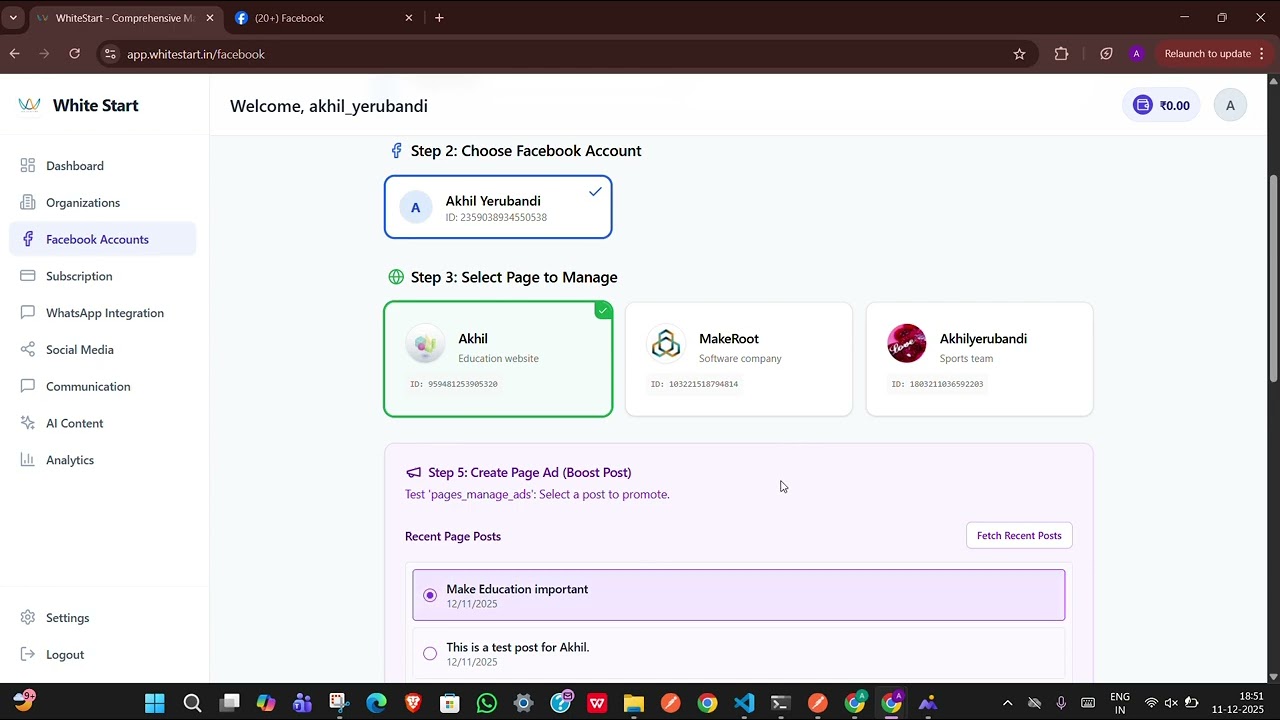
Task: Open browser extensions puzzle icon
Action: [x=1061, y=54]
